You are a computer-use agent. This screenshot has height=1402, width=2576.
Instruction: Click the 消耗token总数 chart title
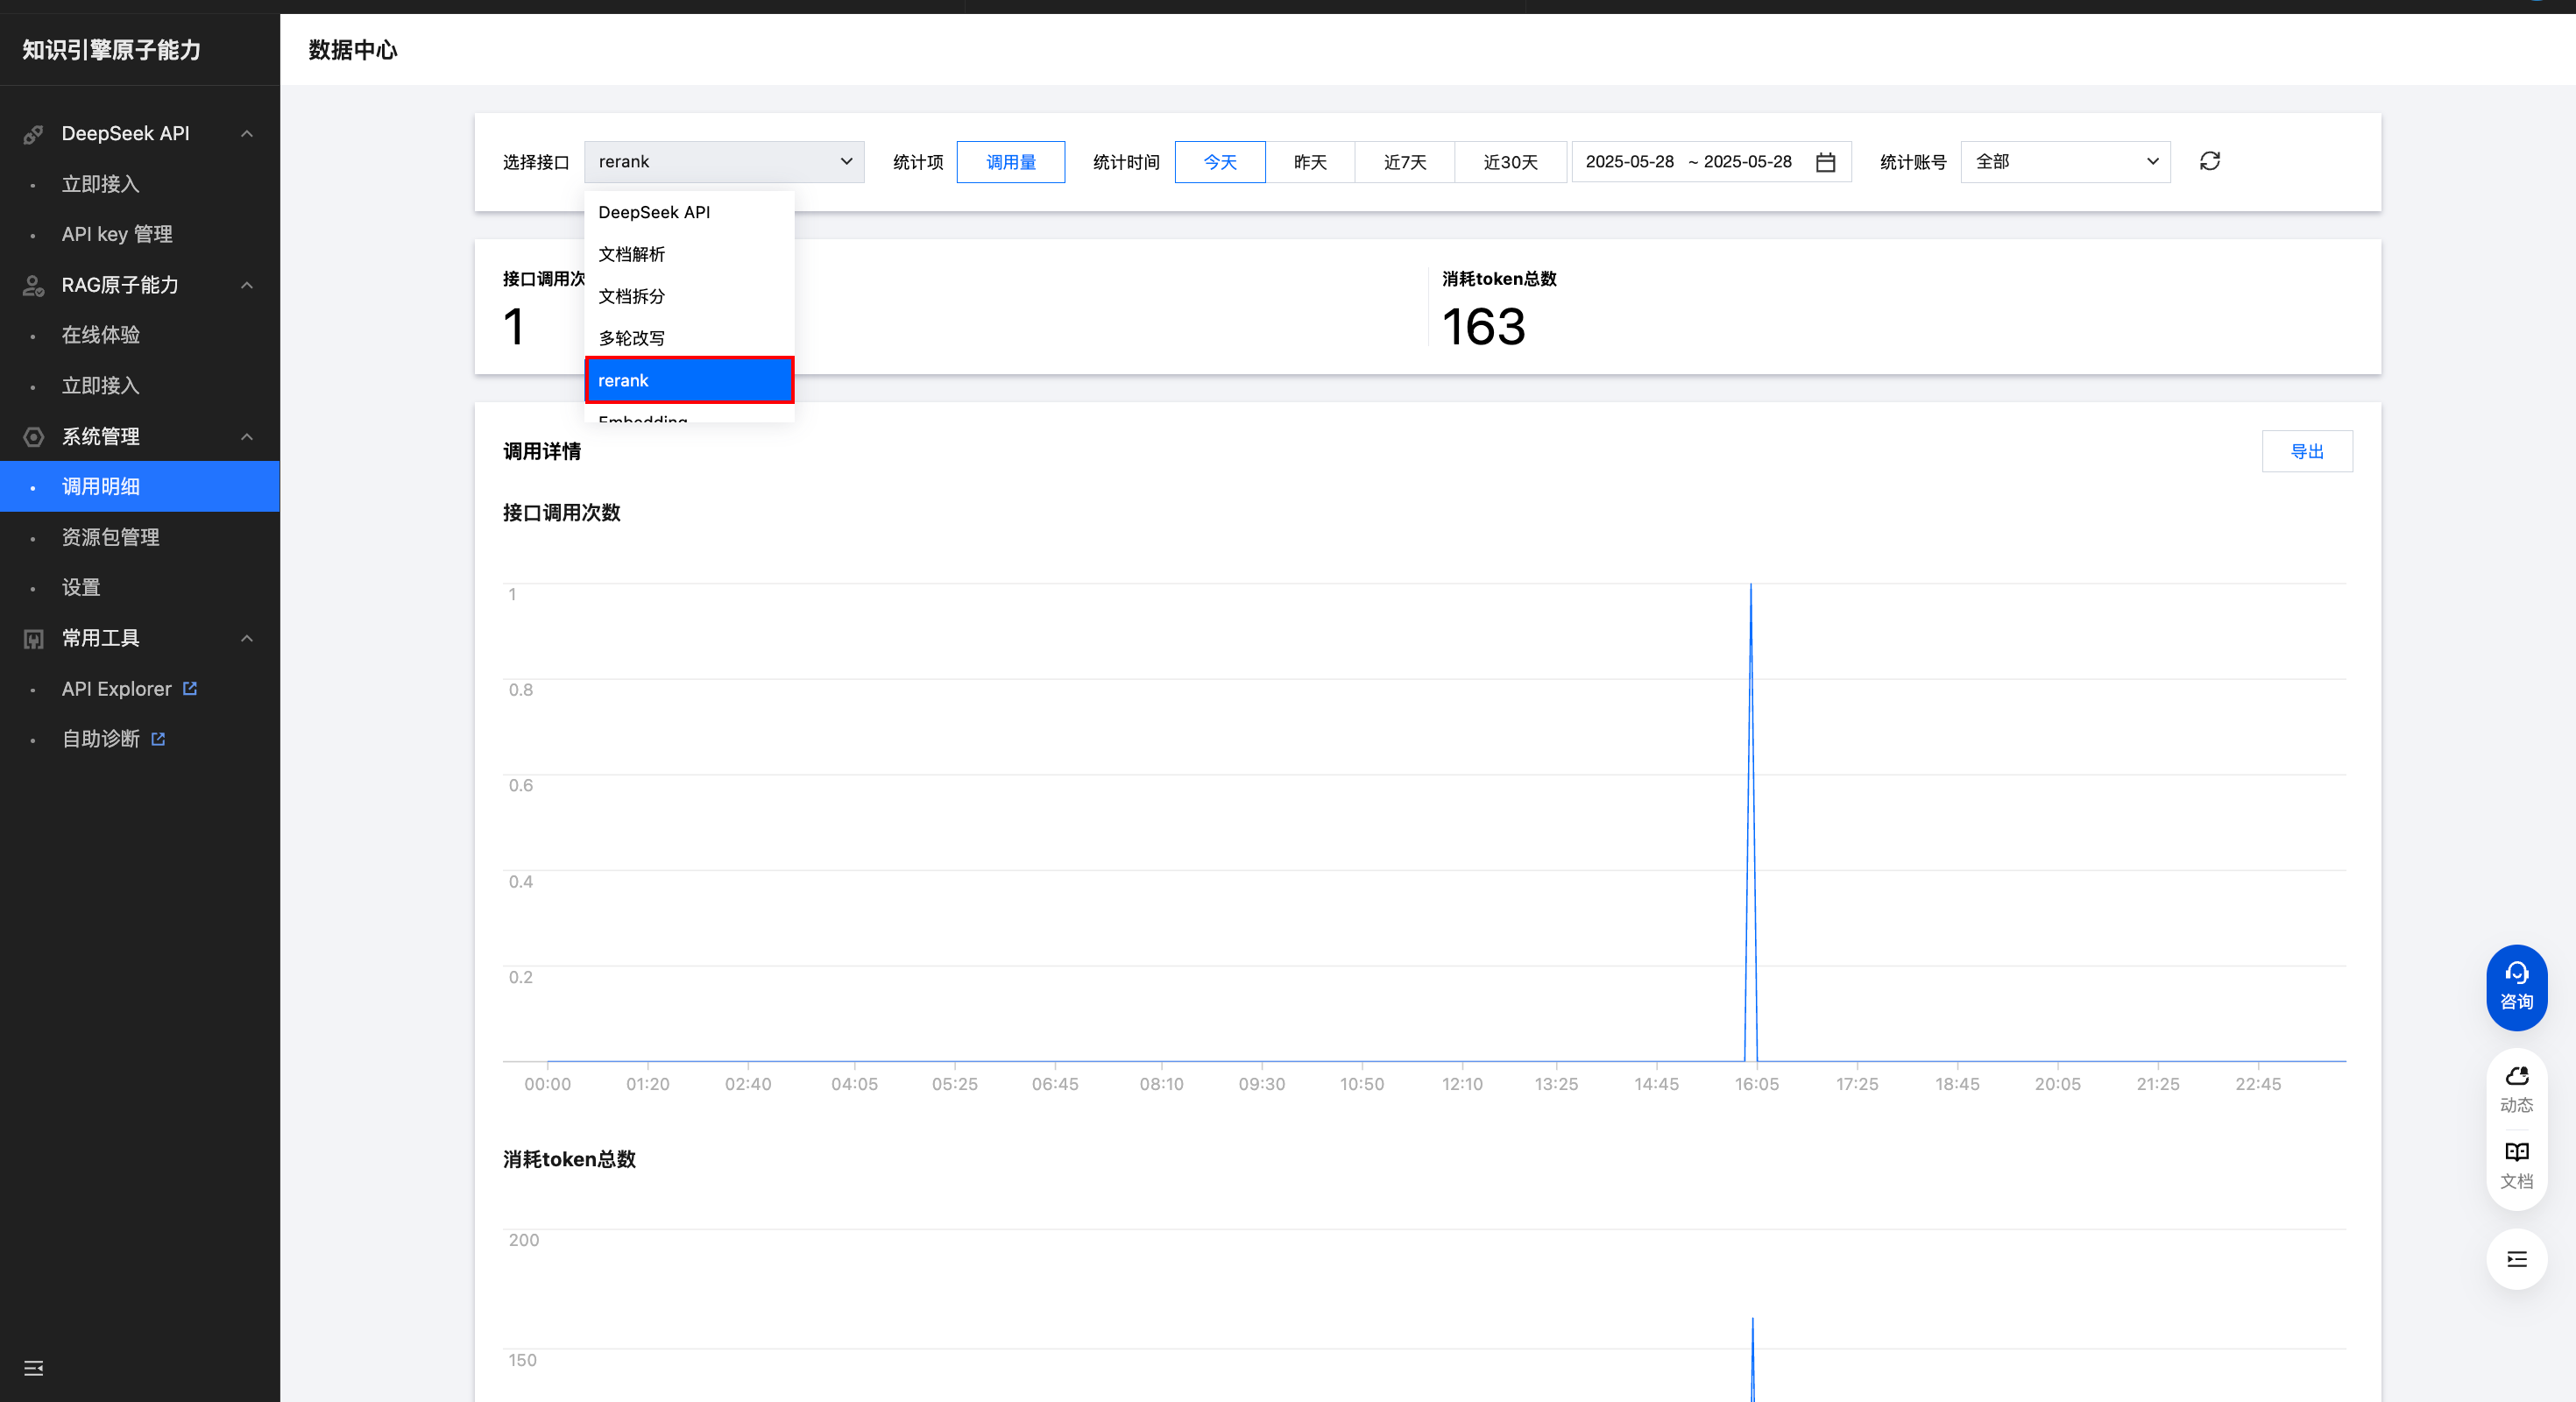click(569, 1159)
